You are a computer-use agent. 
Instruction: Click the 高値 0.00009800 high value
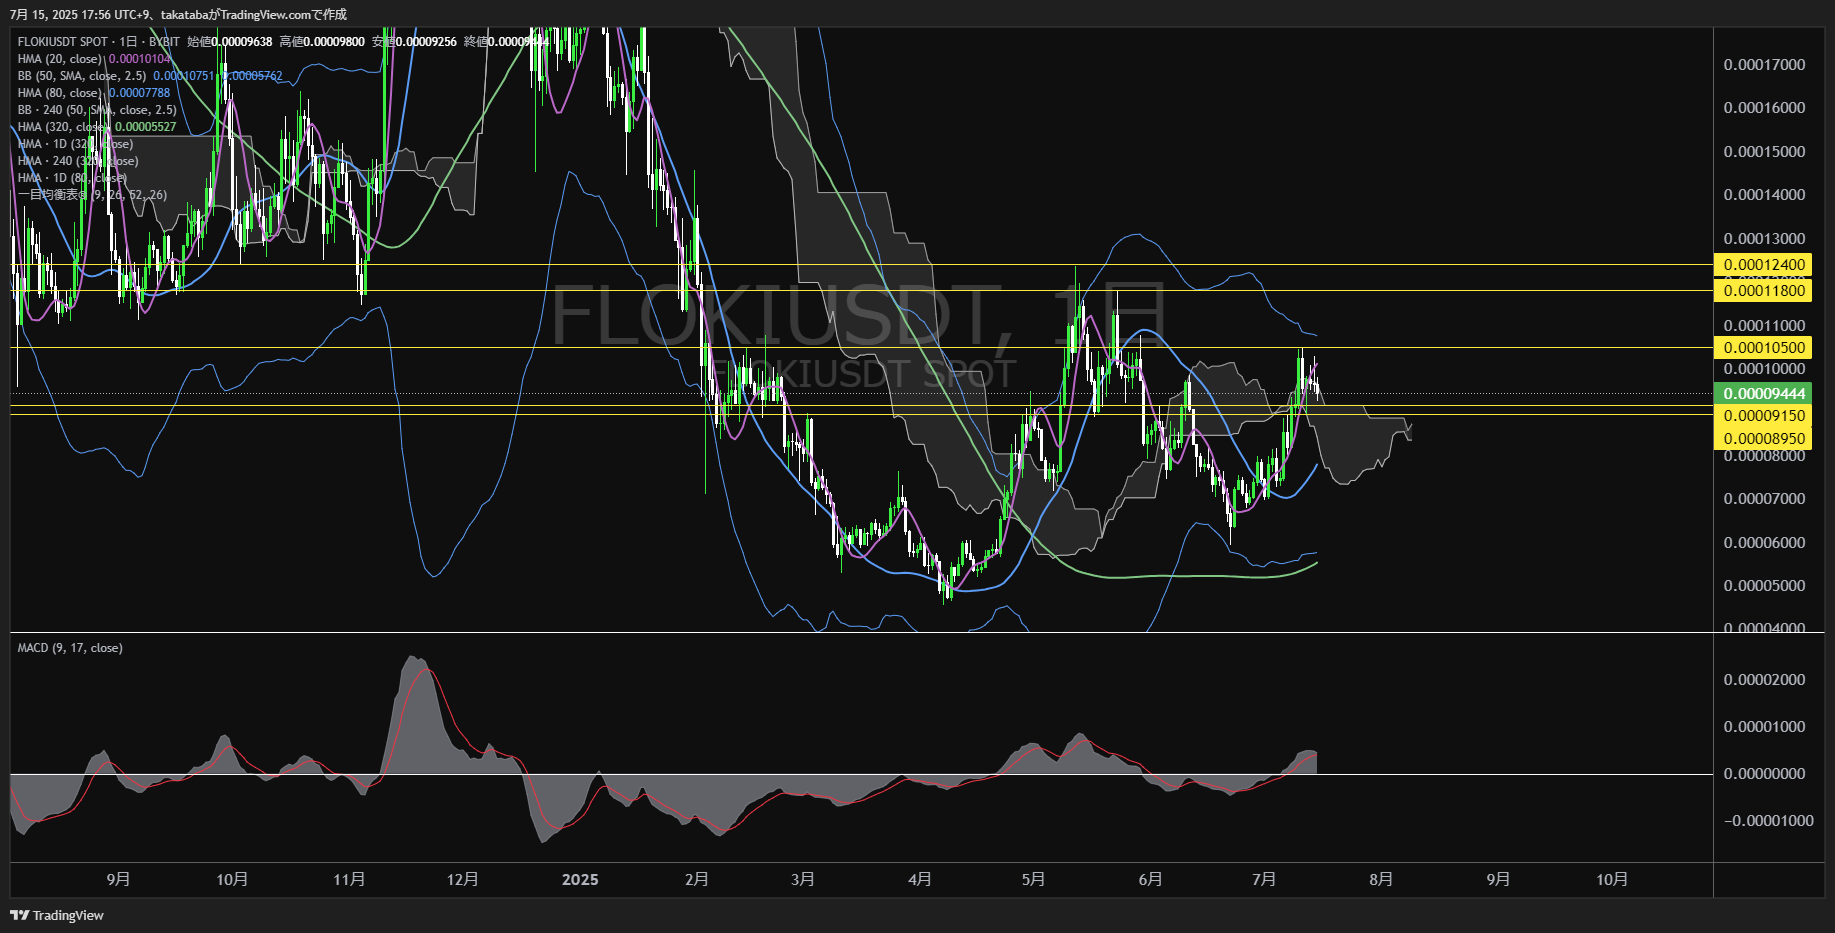pos(322,42)
